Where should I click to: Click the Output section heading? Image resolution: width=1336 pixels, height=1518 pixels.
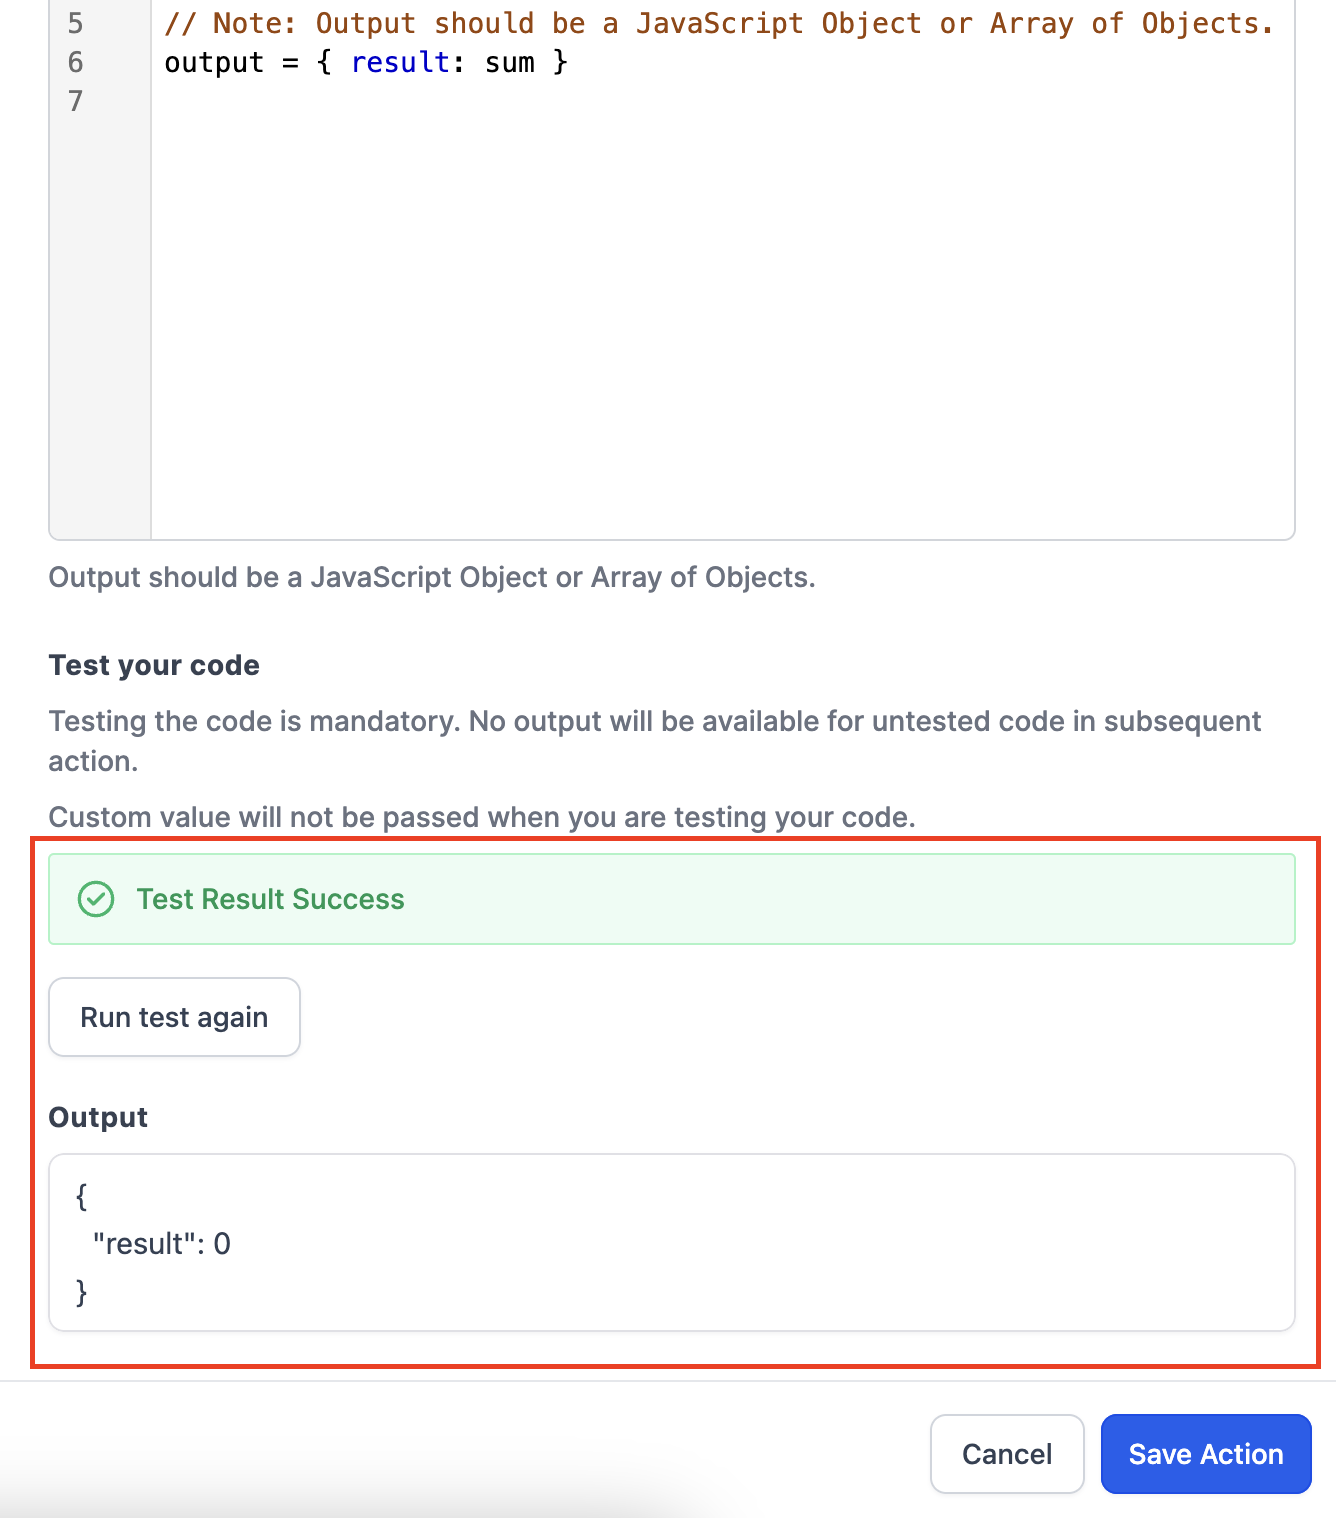point(98,1117)
